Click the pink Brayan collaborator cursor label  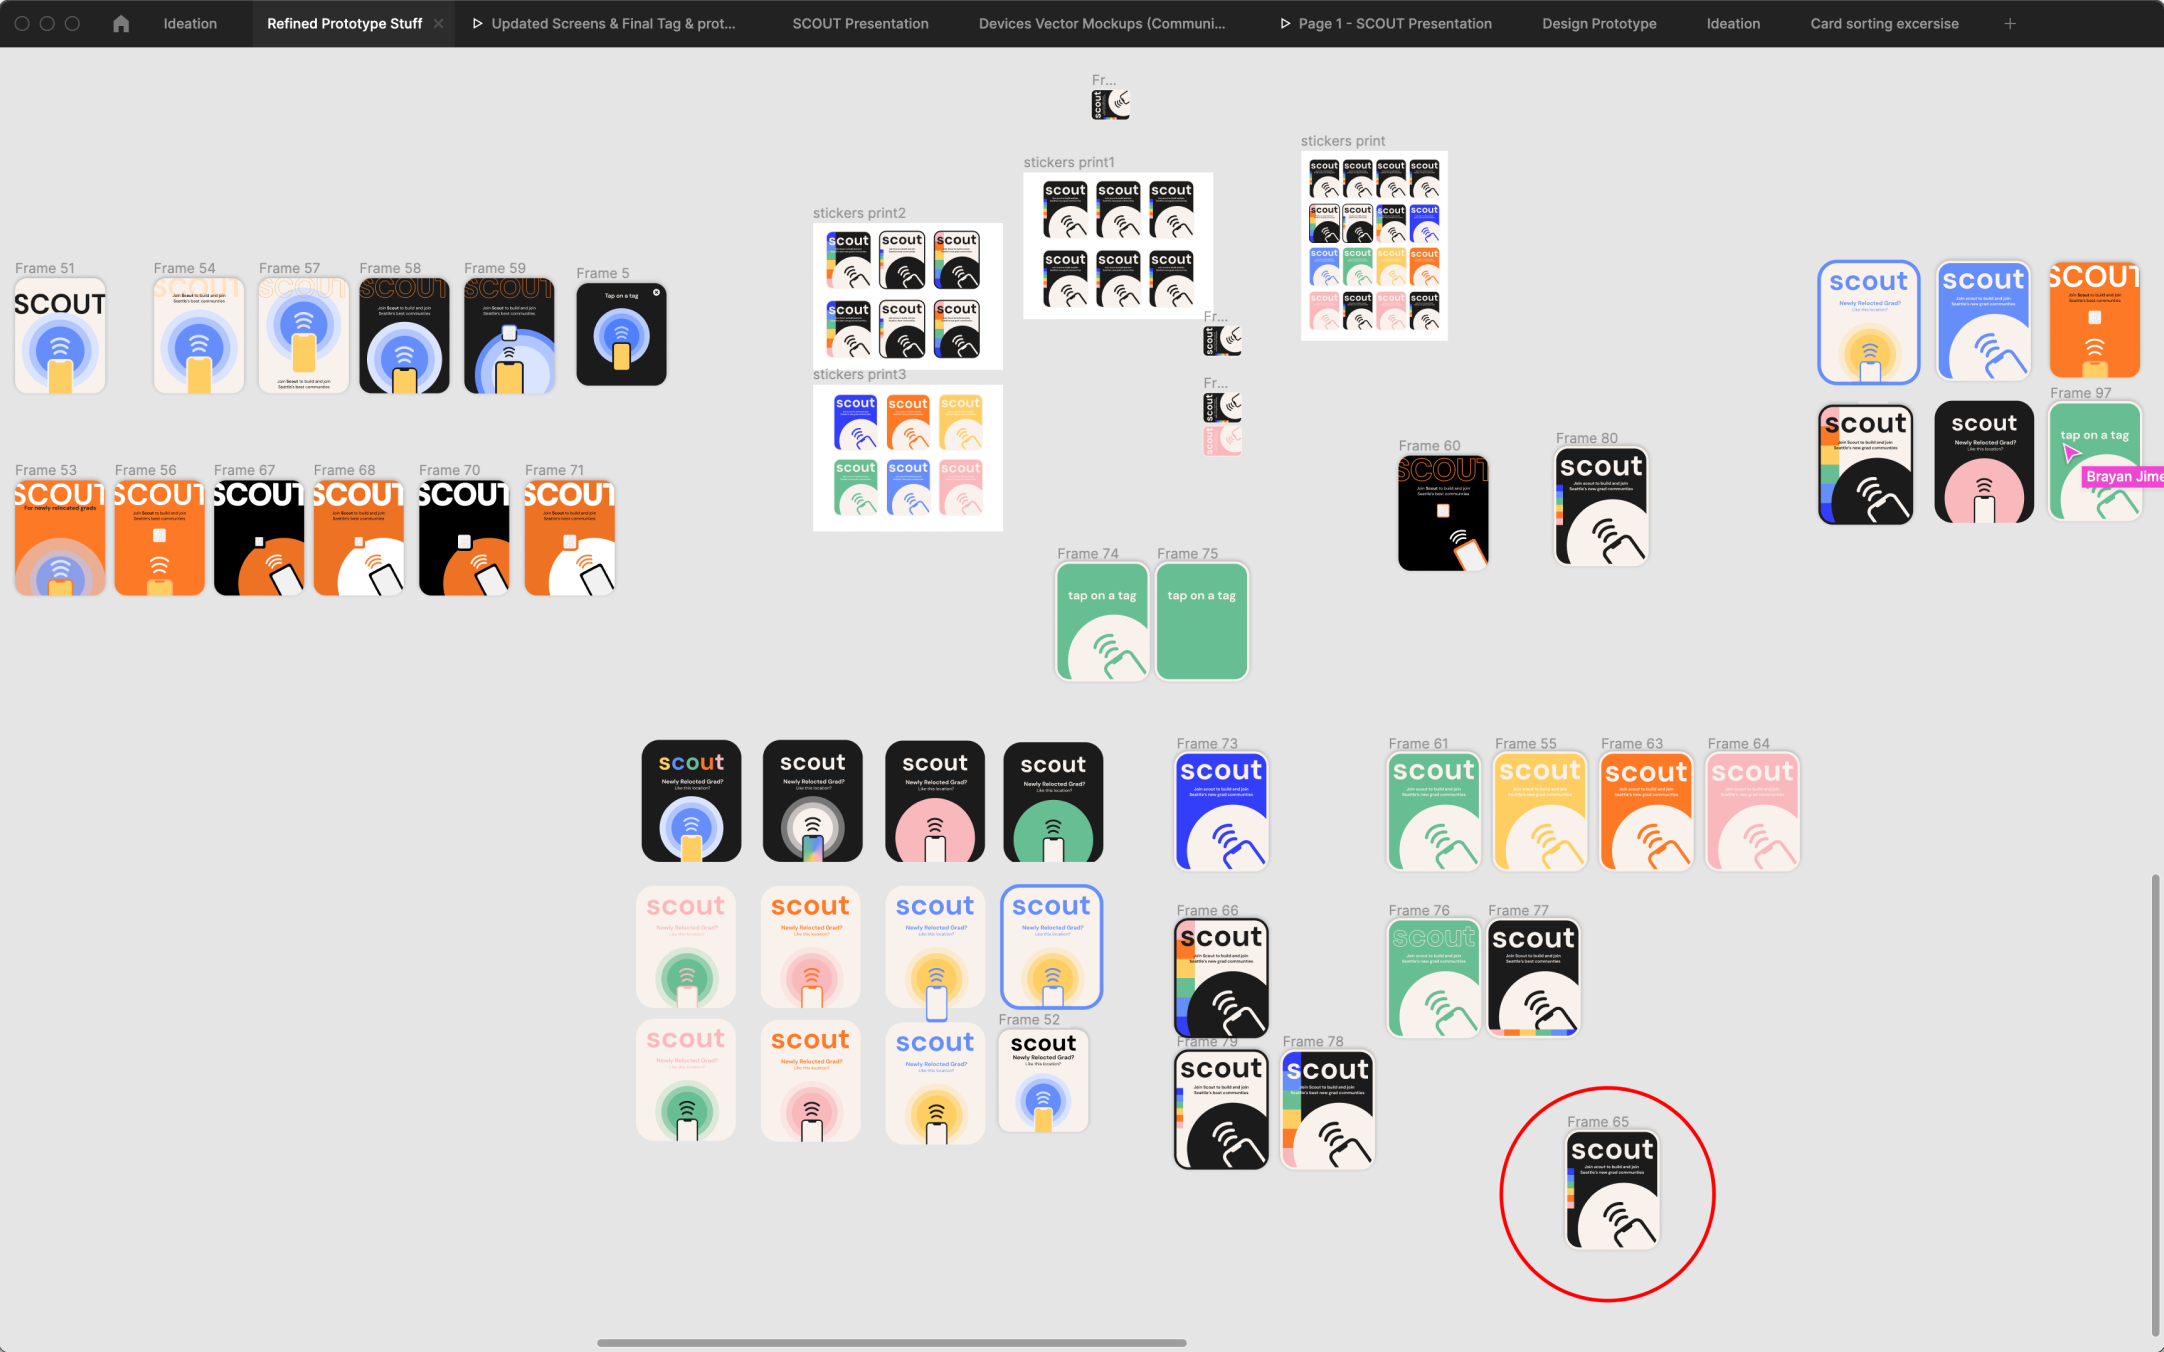coord(2122,477)
